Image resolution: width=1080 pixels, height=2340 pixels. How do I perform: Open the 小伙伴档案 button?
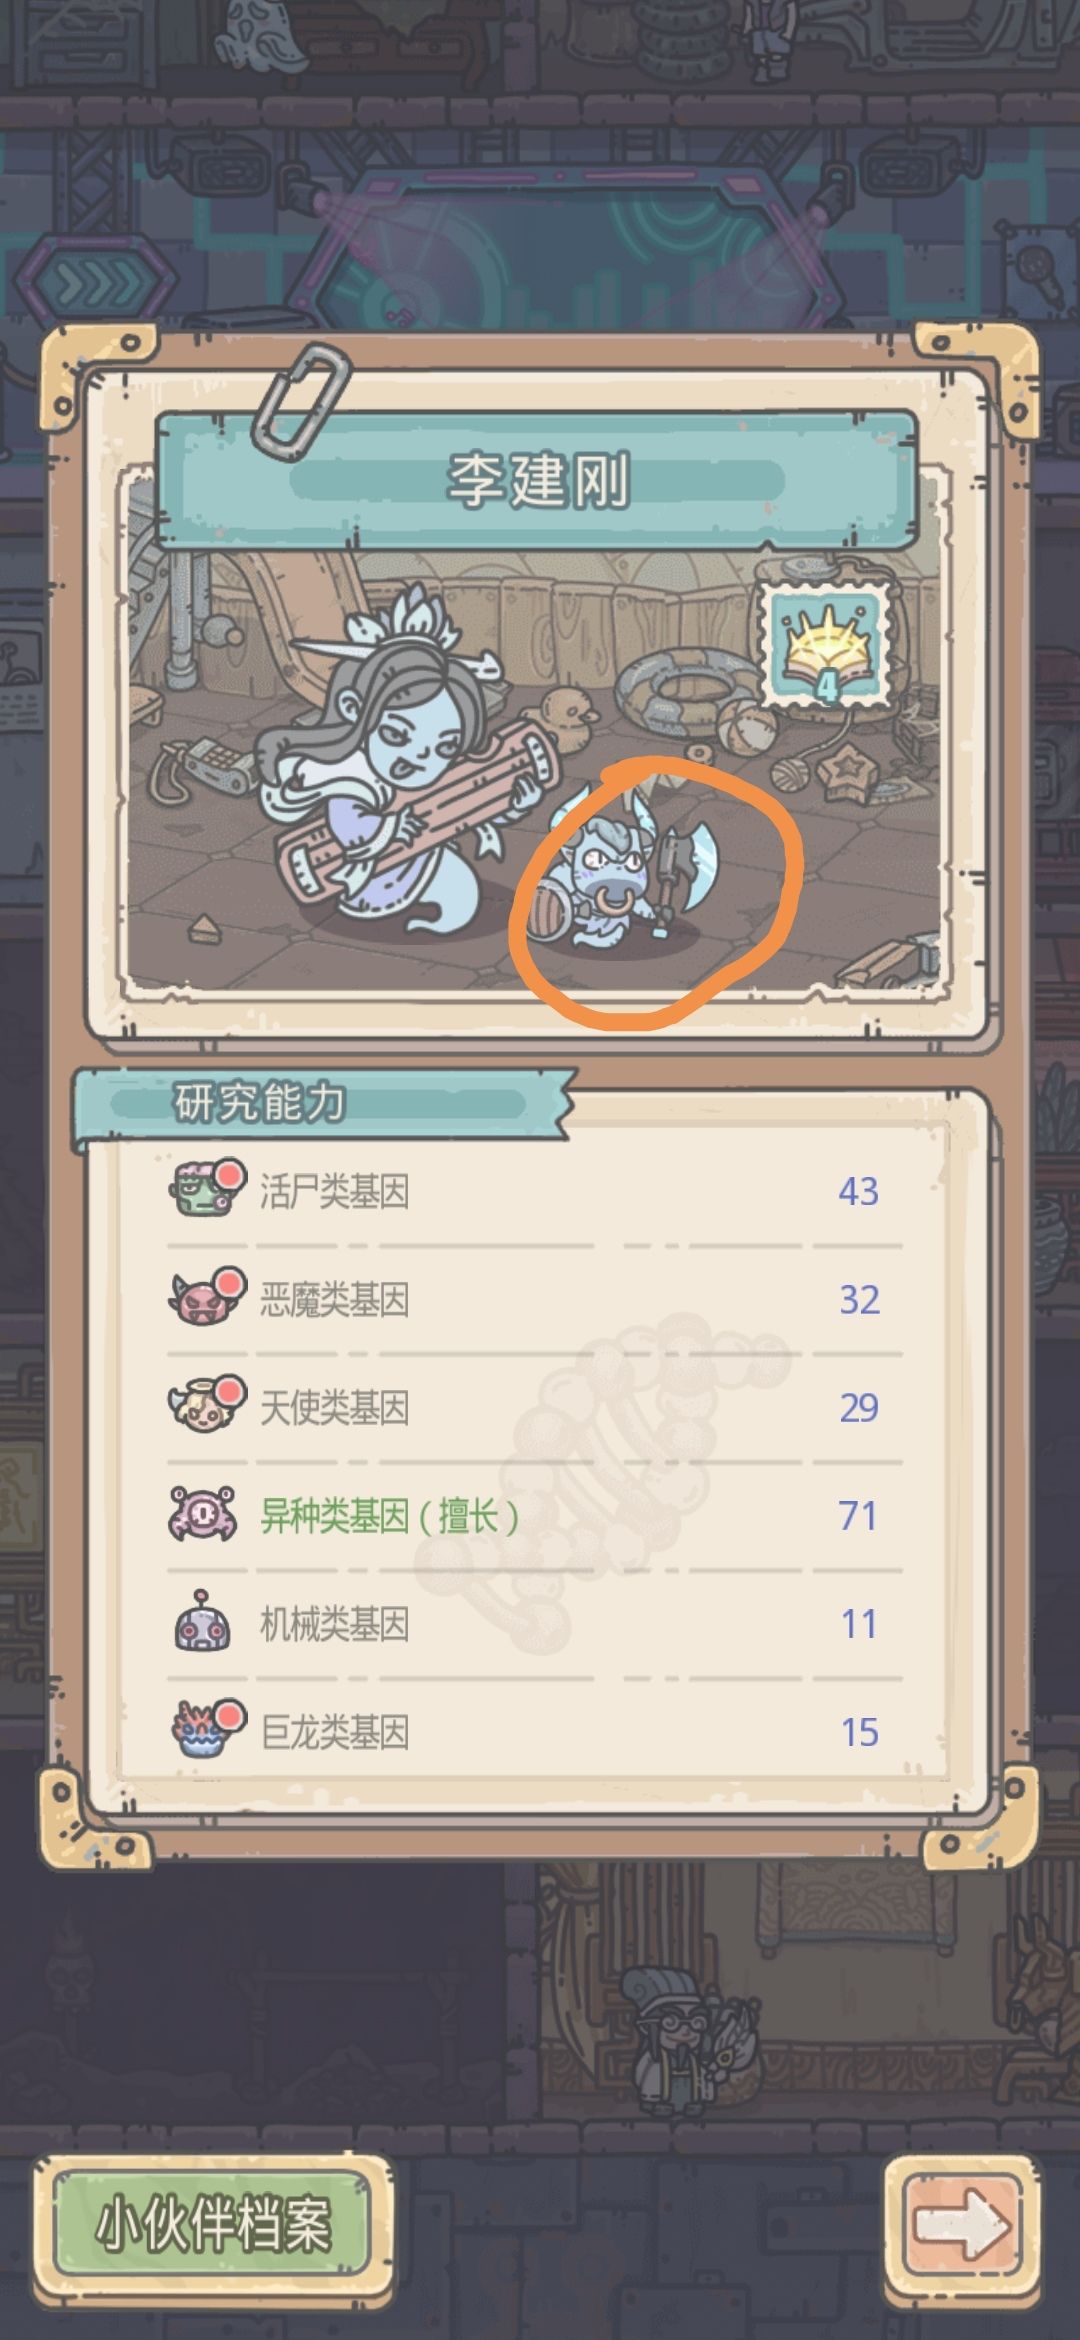(212, 2225)
